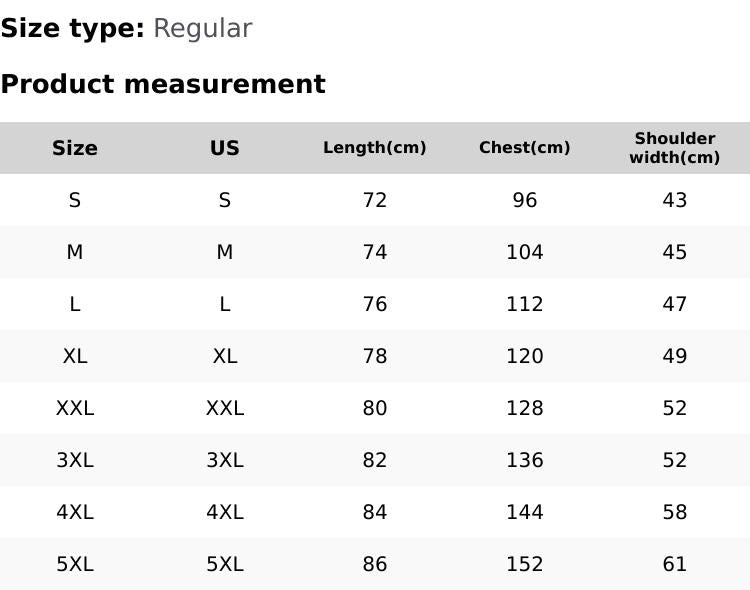Click the Size column header
Viewport: 750px width, 590px height.
point(75,148)
